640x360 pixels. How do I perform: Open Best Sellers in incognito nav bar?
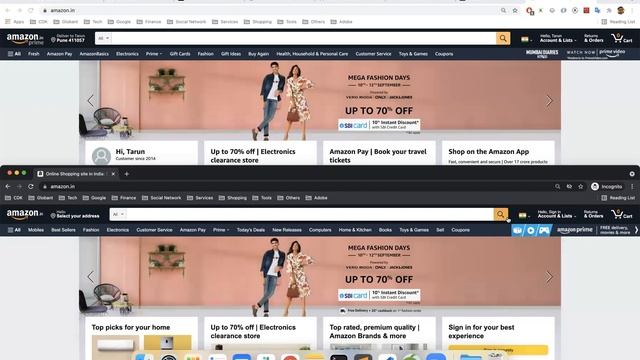coord(63,230)
